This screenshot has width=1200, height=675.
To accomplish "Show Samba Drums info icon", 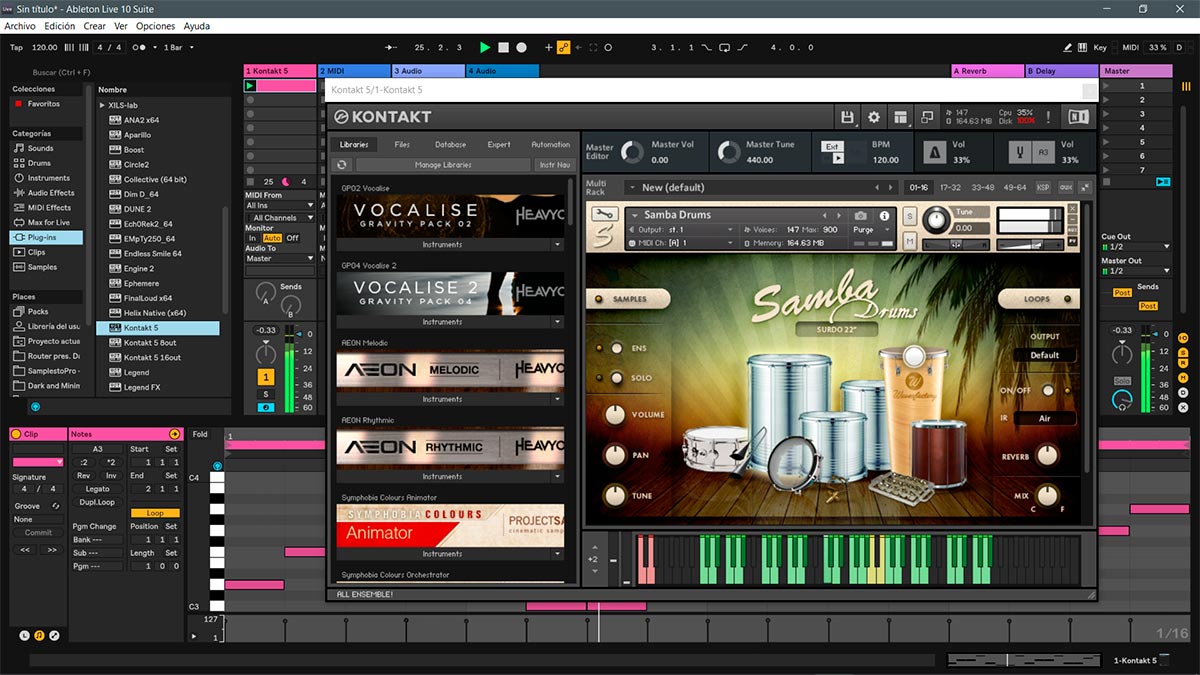I will tap(884, 215).
